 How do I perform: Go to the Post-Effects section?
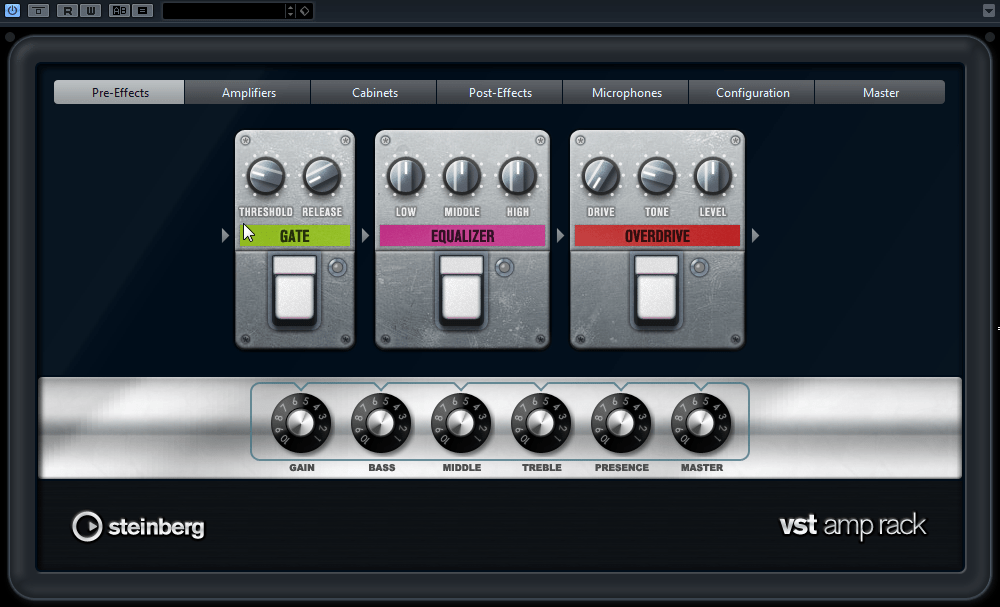click(x=499, y=92)
